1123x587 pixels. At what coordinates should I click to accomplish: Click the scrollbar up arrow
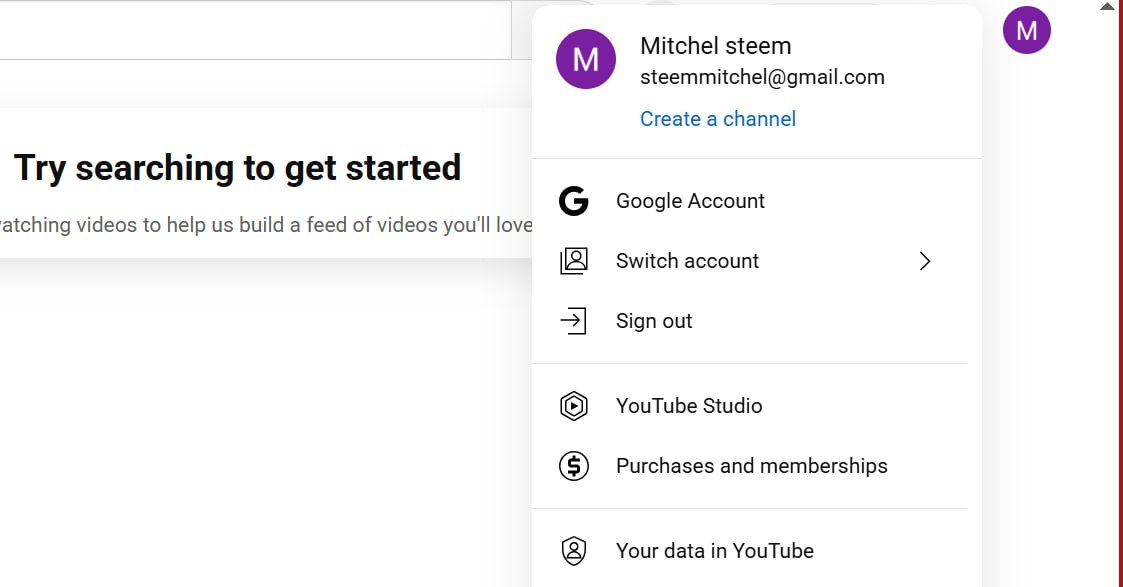(1106, 6)
